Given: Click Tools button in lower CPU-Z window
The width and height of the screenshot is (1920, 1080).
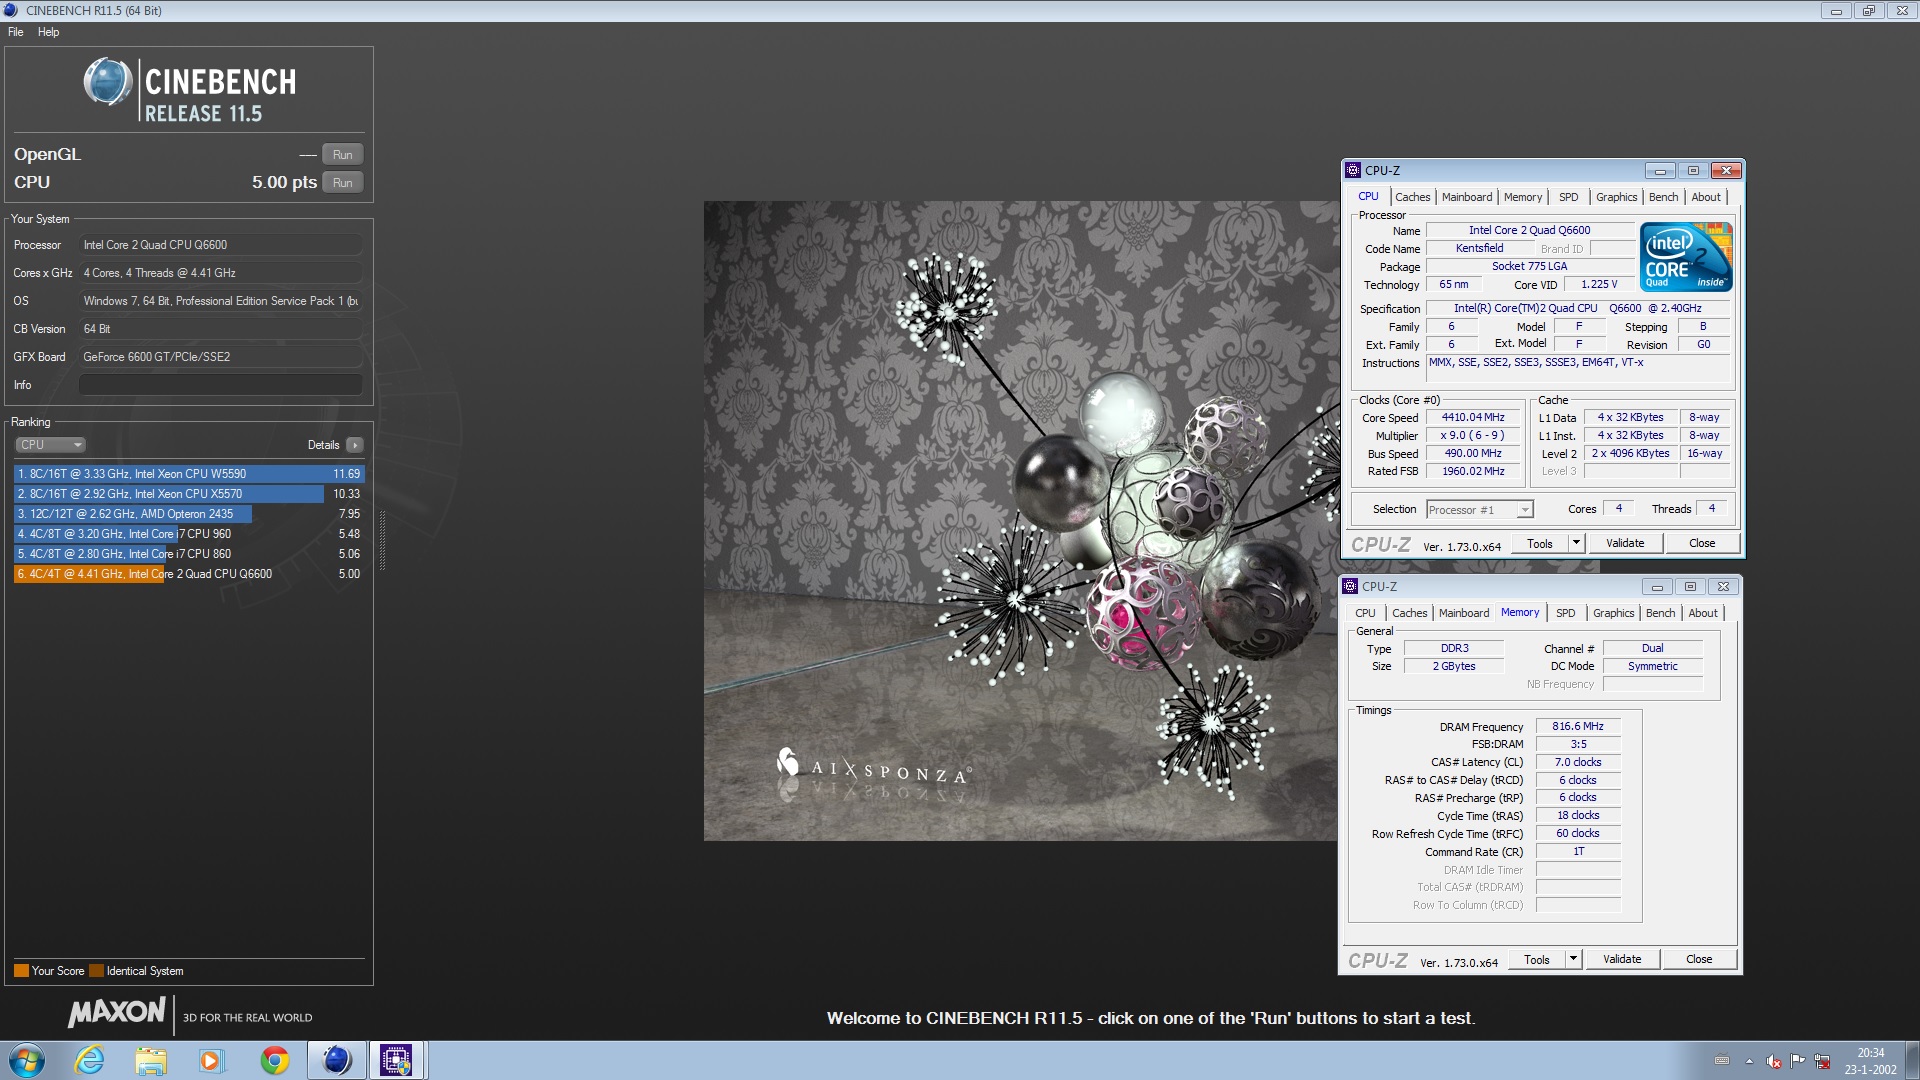Looking at the screenshot, I should pos(1537,960).
